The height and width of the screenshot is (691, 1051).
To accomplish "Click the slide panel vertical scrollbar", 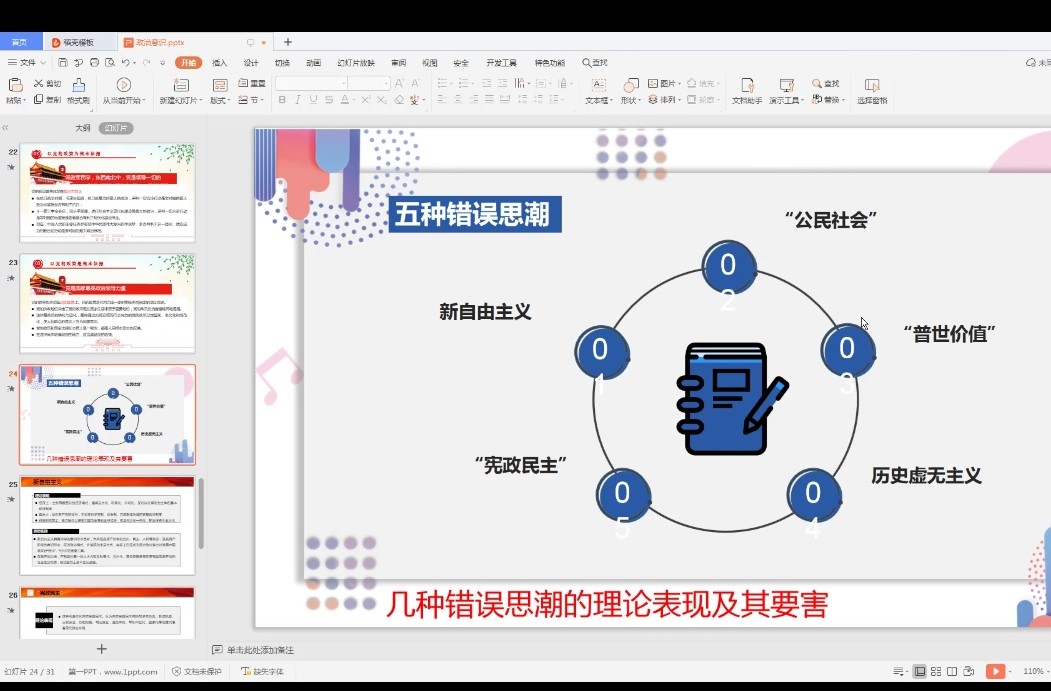I will tap(201, 512).
